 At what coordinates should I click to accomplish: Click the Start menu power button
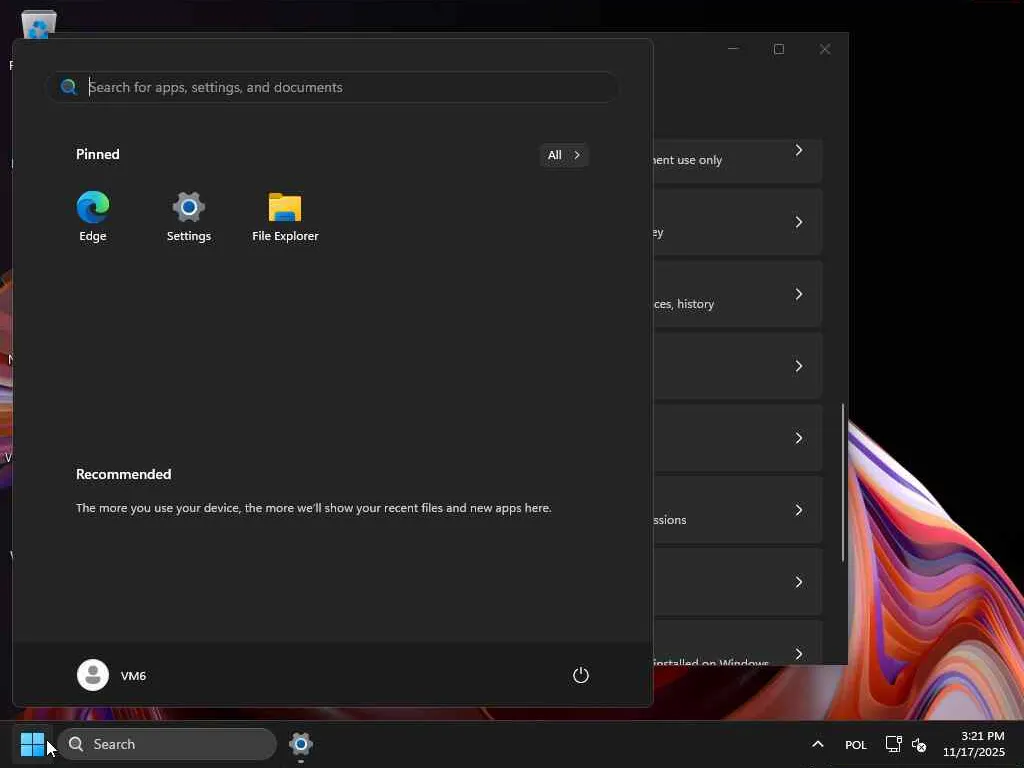pyautogui.click(x=581, y=675)
